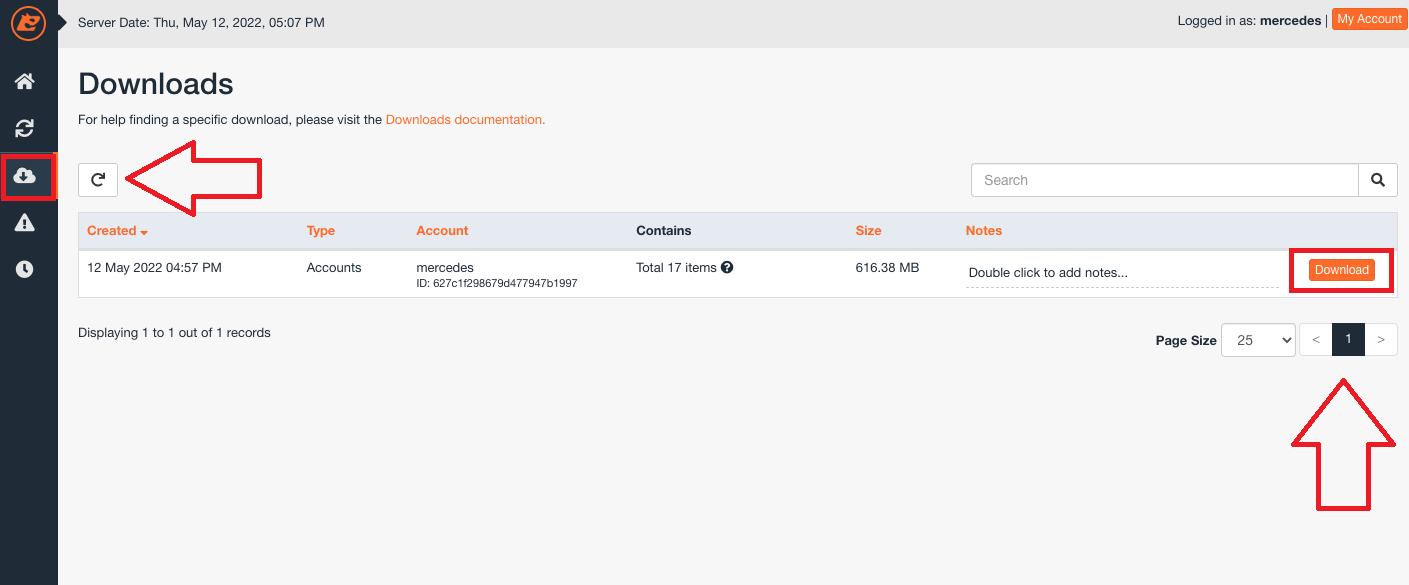Open the Downloads documentation link
Screen dimensions: 1409x585
click(x=465, y=119)
